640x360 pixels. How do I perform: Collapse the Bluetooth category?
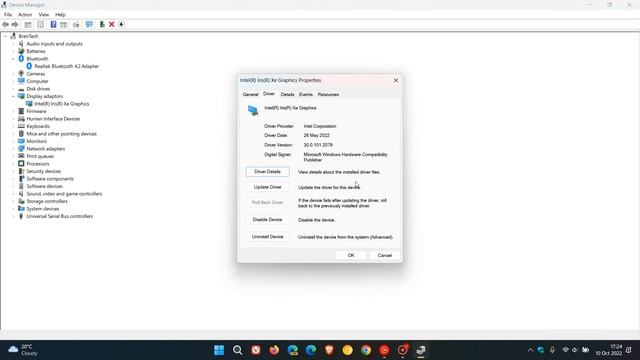click(x=13, y=59)
